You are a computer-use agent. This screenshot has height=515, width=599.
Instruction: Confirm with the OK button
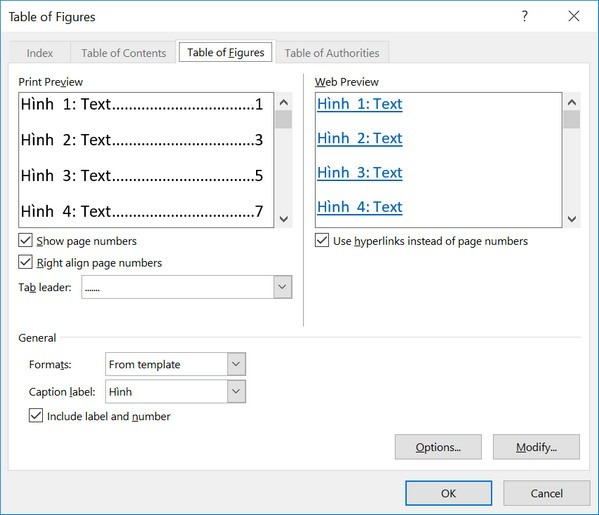pos(448,493)
